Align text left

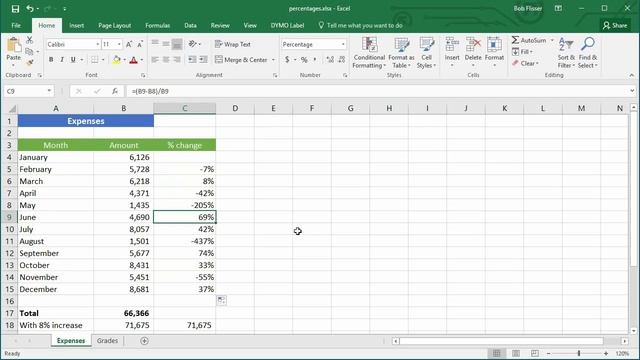click(155, 60)
